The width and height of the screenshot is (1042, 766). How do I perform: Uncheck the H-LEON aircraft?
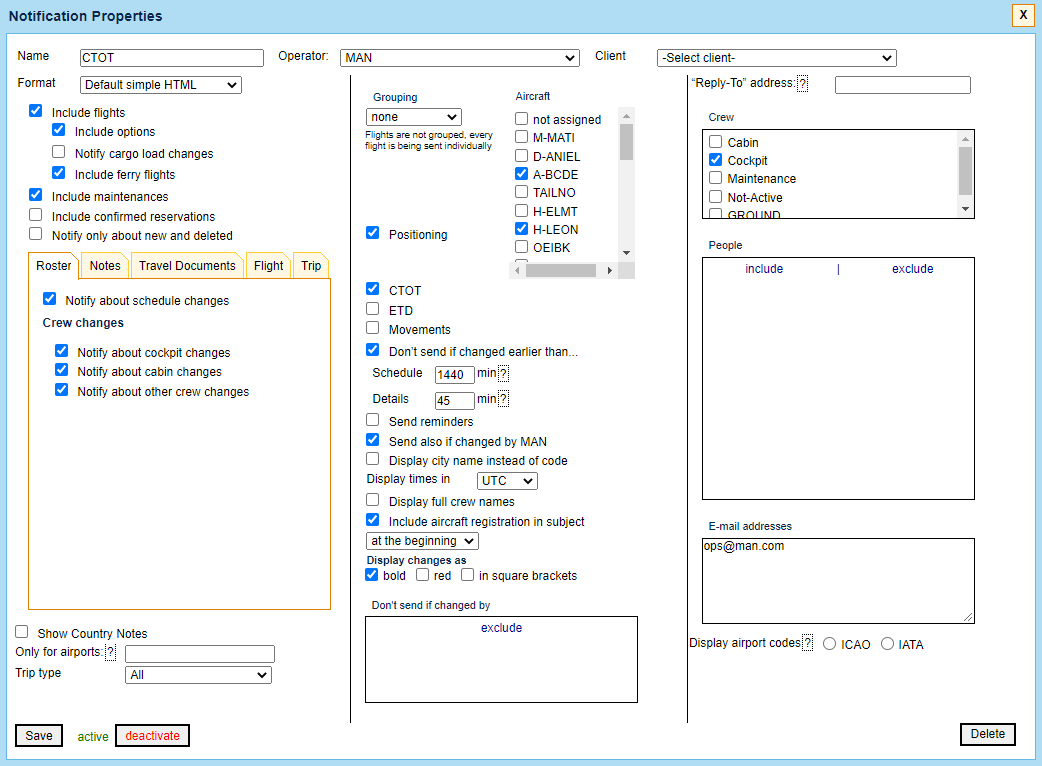pyautogui.click(x=522, y=229)
